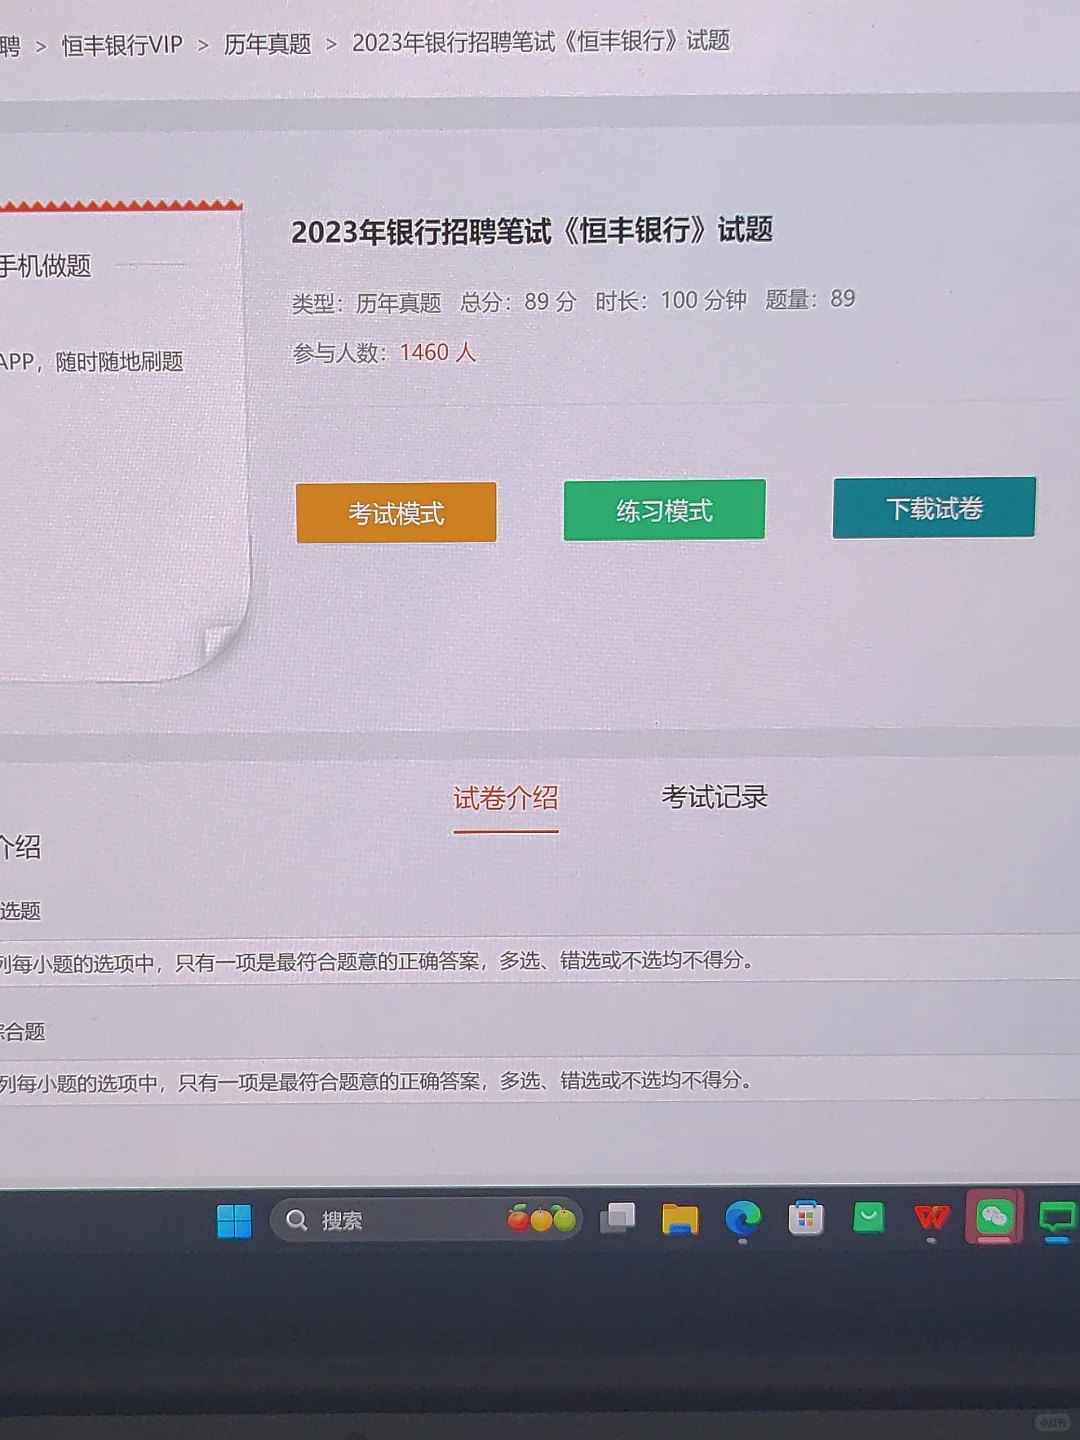Click the 题量: 89 text
This screenshot has height=1440, width=1080.
pyautogui.click(x=810, y=299)
